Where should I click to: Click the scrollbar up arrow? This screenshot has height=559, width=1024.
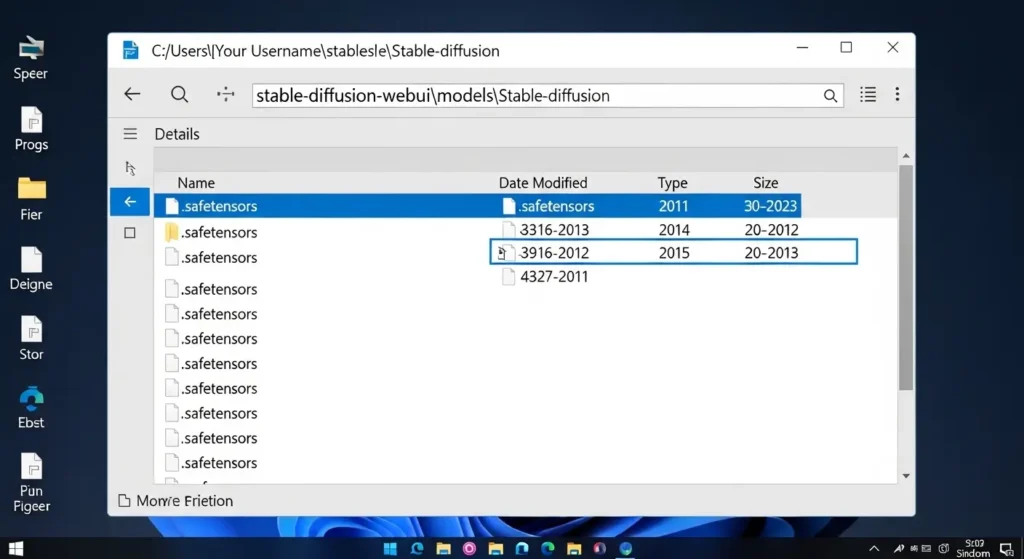(906, 155)
